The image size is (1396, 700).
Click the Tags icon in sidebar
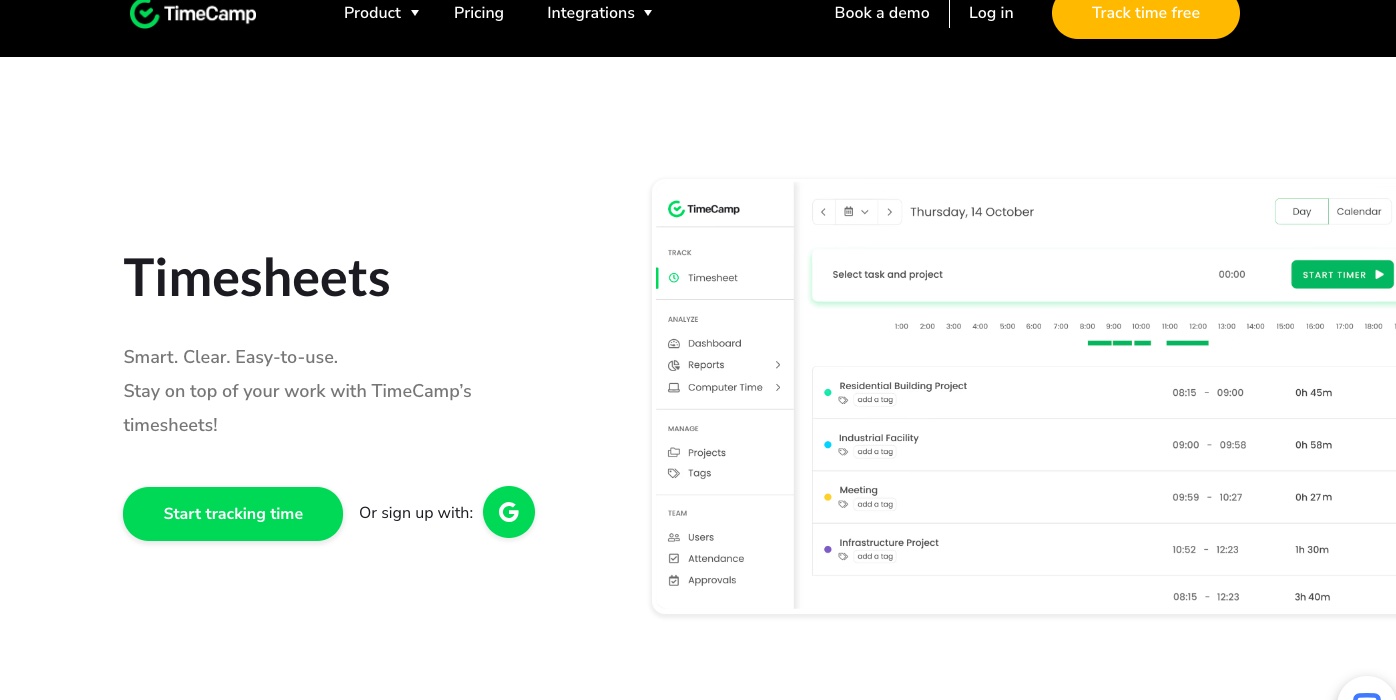[674, 473]
